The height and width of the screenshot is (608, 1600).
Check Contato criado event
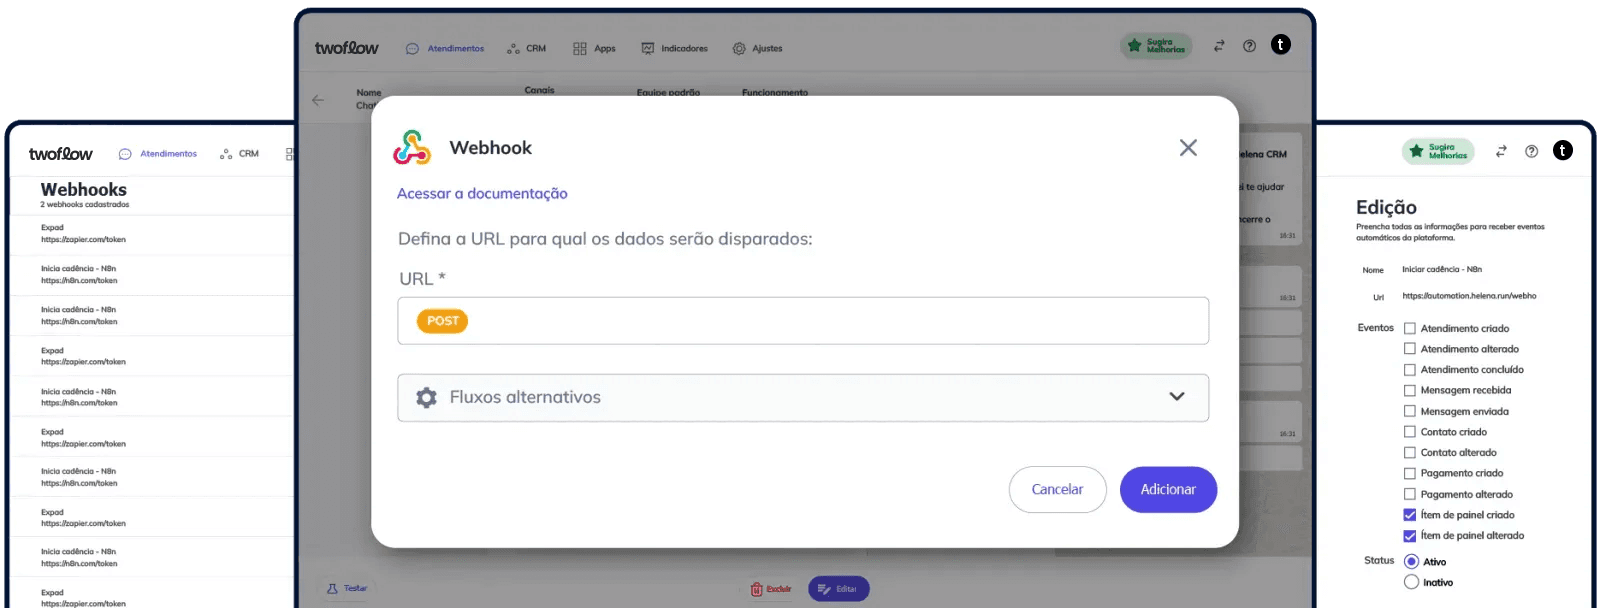click(1410, 432)
